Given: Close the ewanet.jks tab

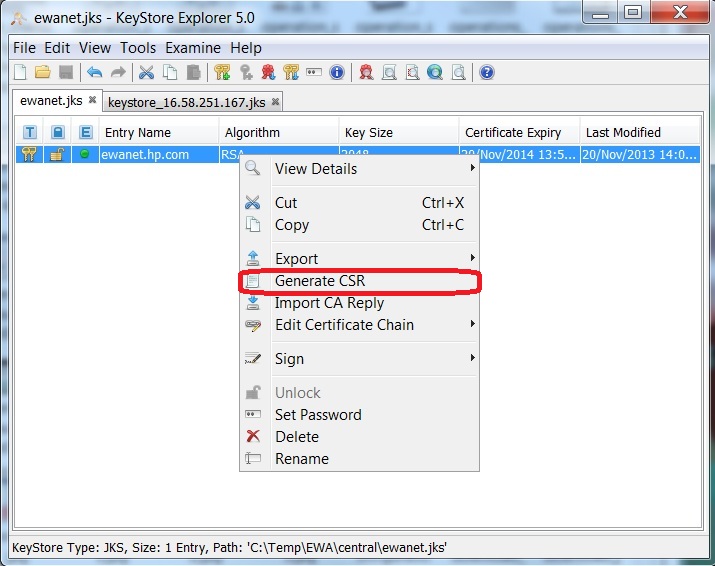Looking at the screenshot, I should 92,100.
